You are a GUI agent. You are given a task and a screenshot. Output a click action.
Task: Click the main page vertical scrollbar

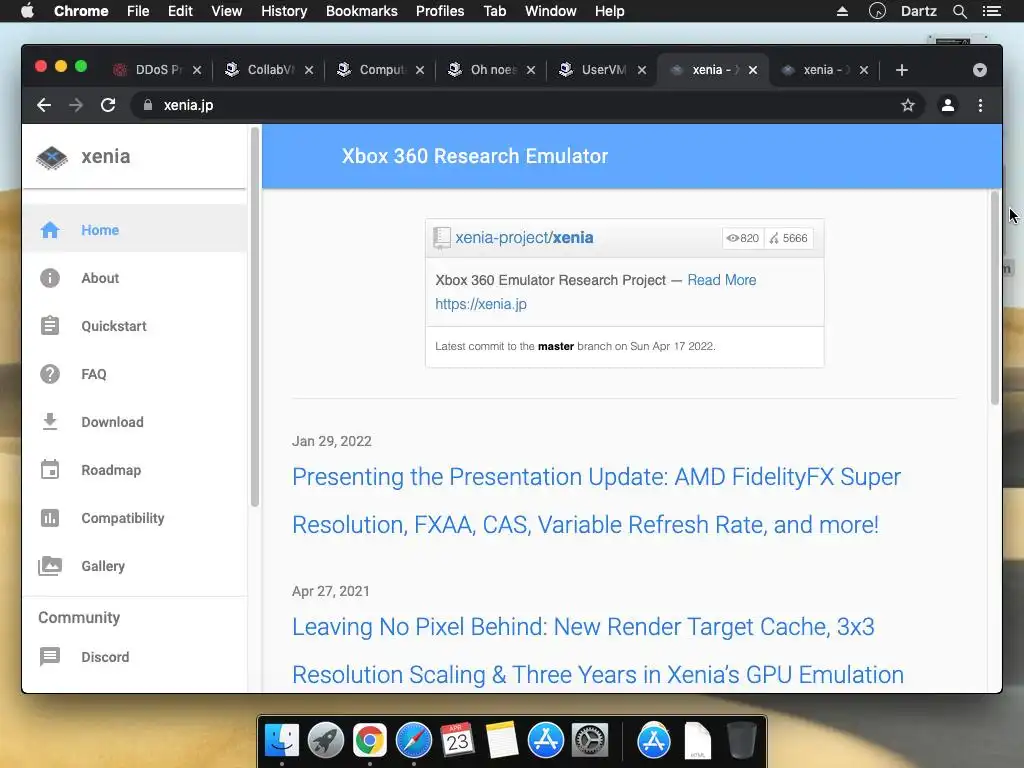click(995, 298)
